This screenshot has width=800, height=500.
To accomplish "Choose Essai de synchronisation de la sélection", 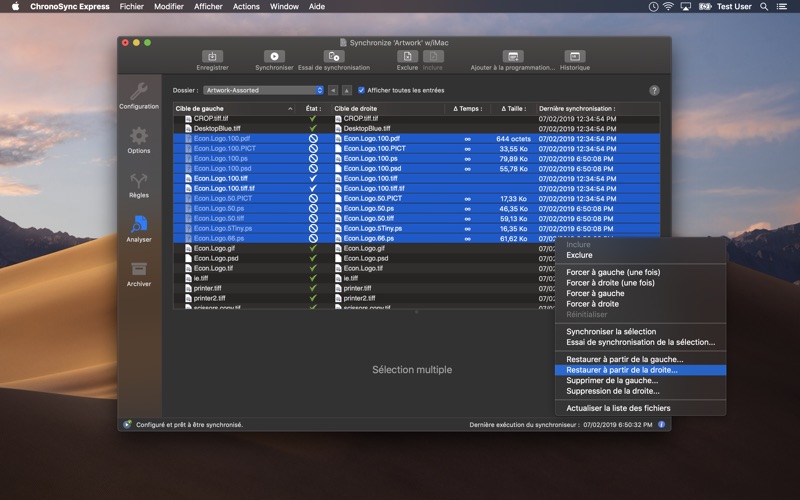I will click(x=640, y=342).
